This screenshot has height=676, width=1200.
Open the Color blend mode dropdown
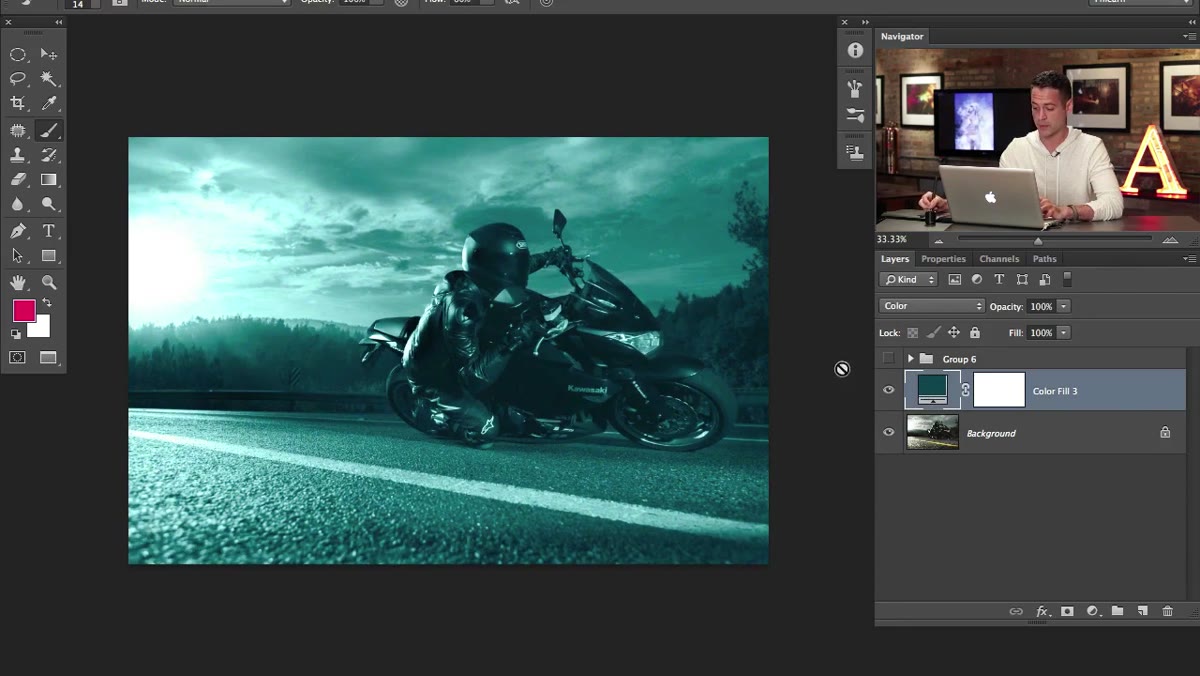pos(932,306)
